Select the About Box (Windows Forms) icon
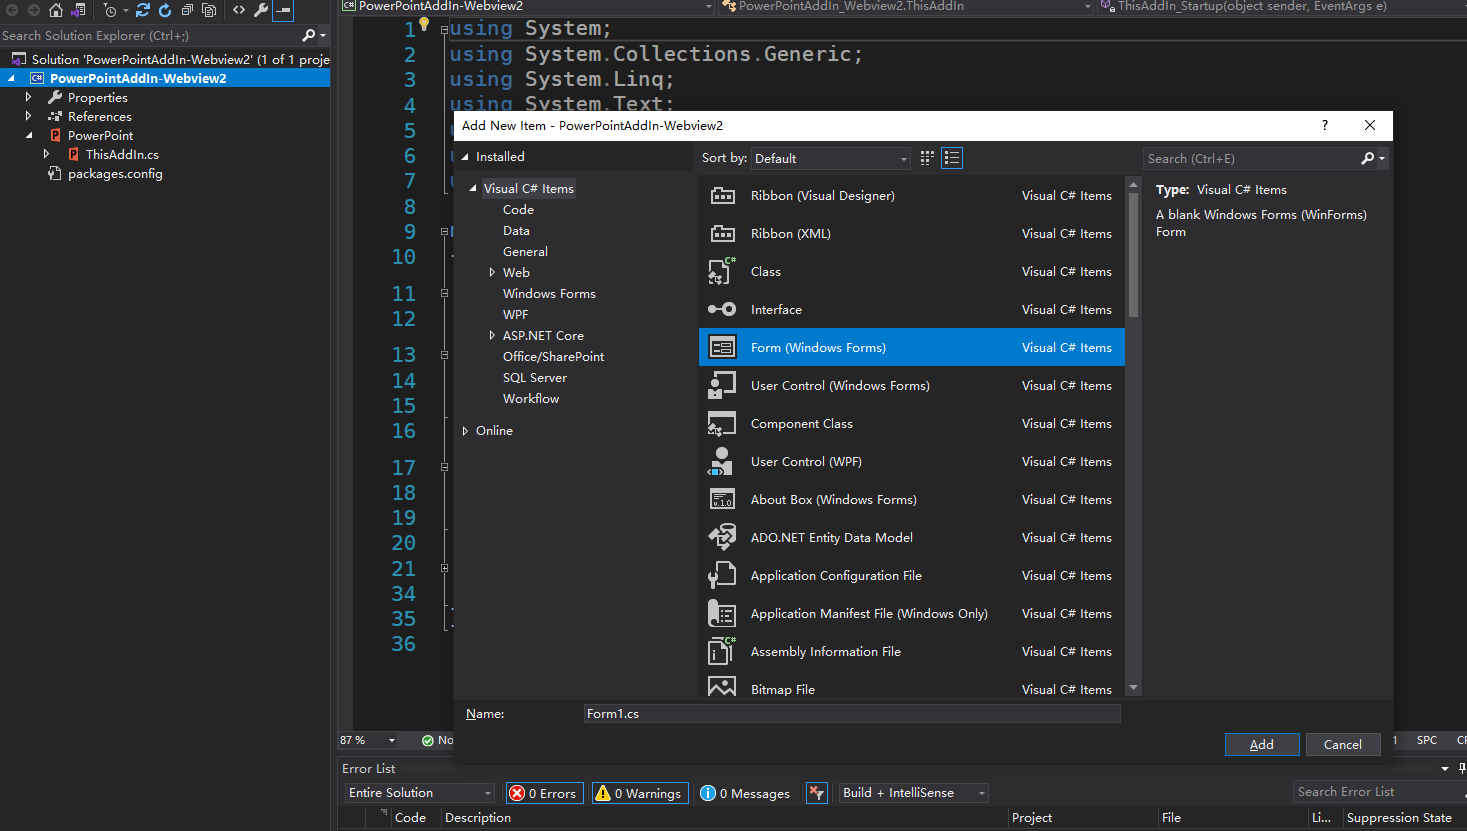The width and height of the screenshot is (1467, 831). pyautogui.click(x=722, y=500)
